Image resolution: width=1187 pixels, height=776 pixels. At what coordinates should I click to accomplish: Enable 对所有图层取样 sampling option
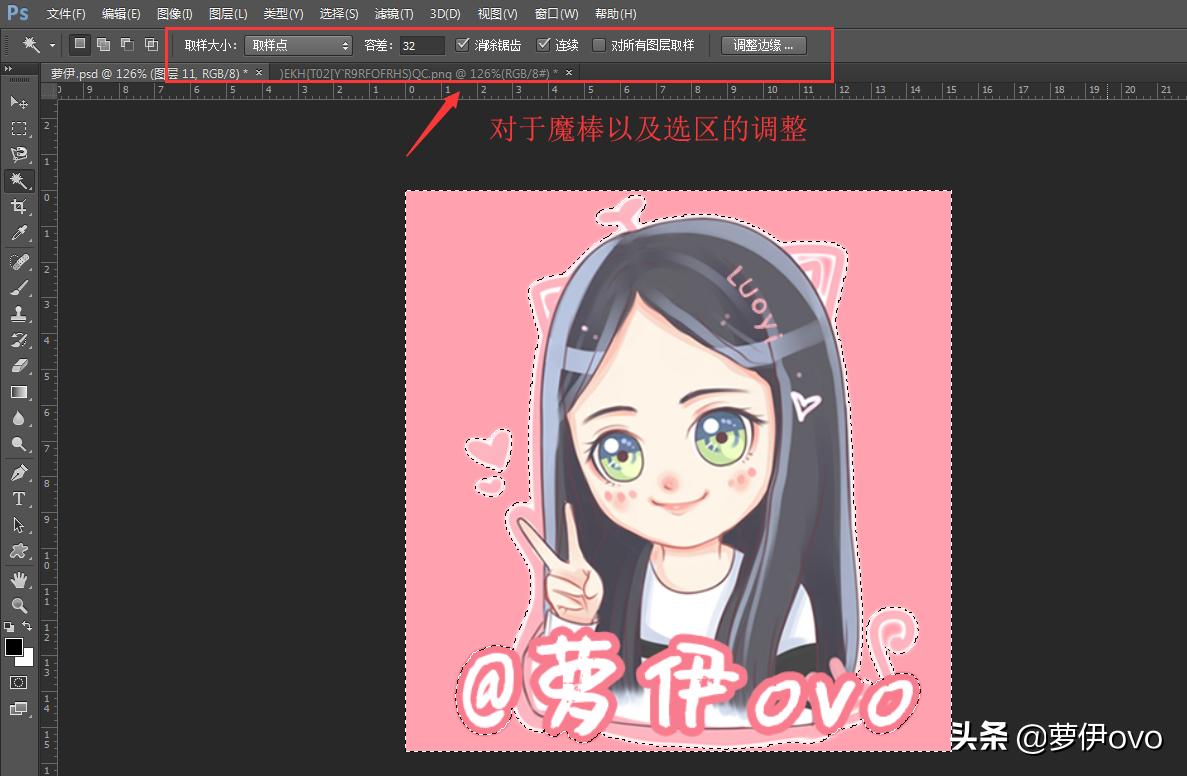(598, 44)
